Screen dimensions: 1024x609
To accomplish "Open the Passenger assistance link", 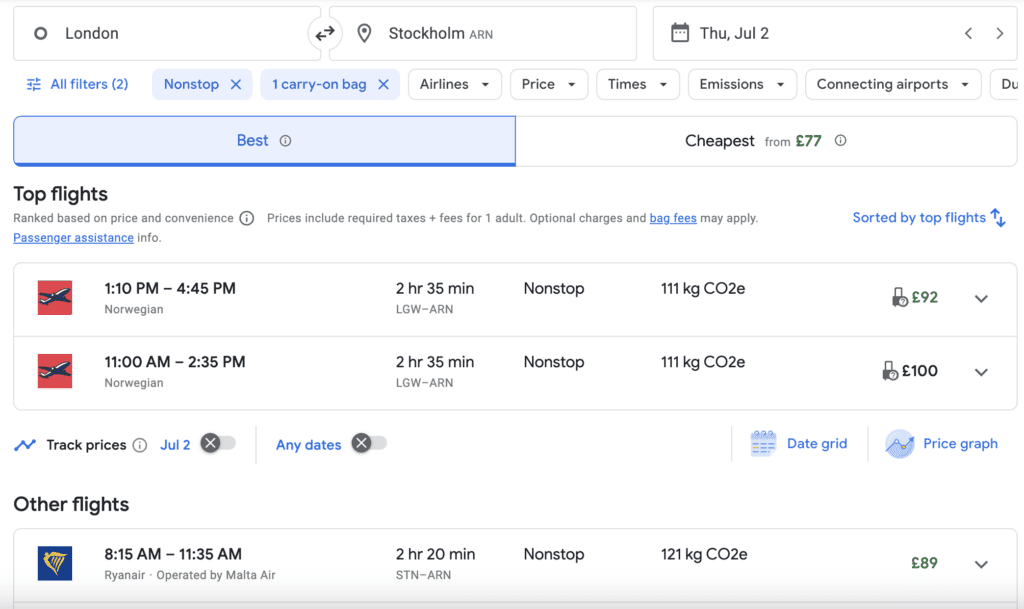I will point(73,237).
